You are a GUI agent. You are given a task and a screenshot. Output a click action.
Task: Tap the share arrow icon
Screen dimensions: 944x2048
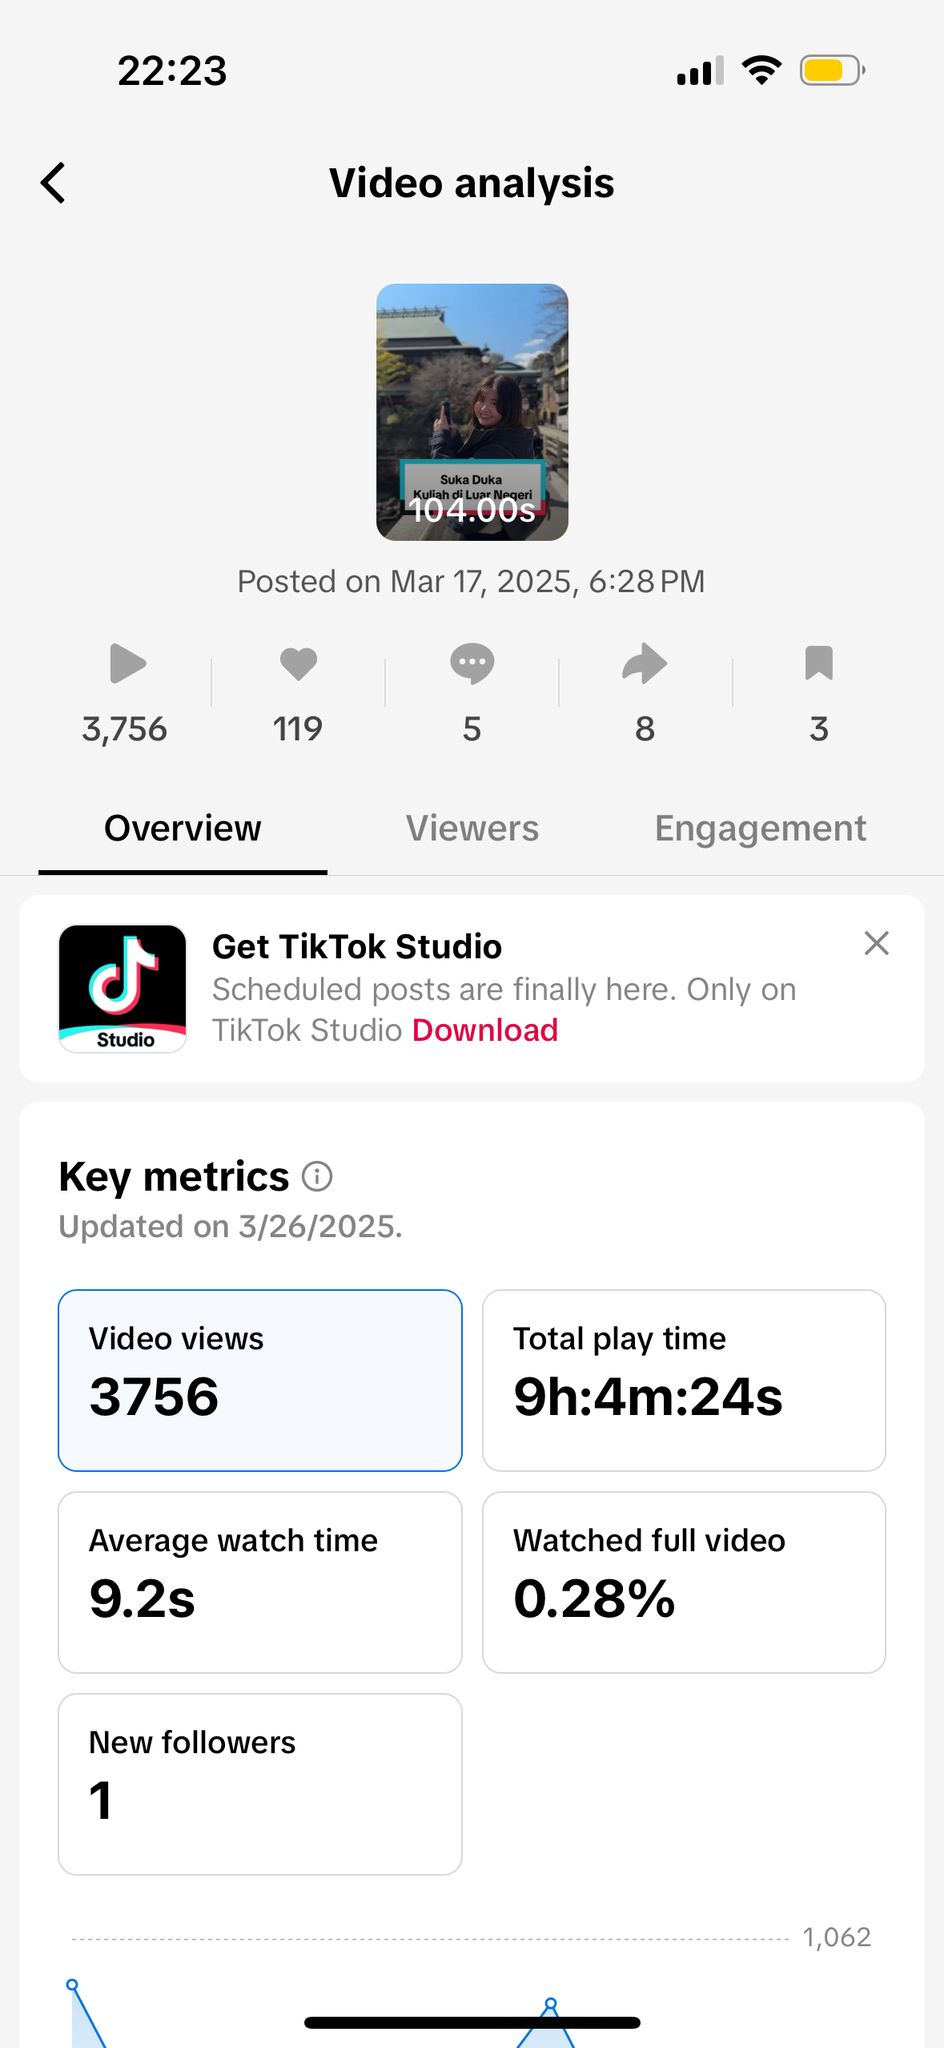coord(645,663)
